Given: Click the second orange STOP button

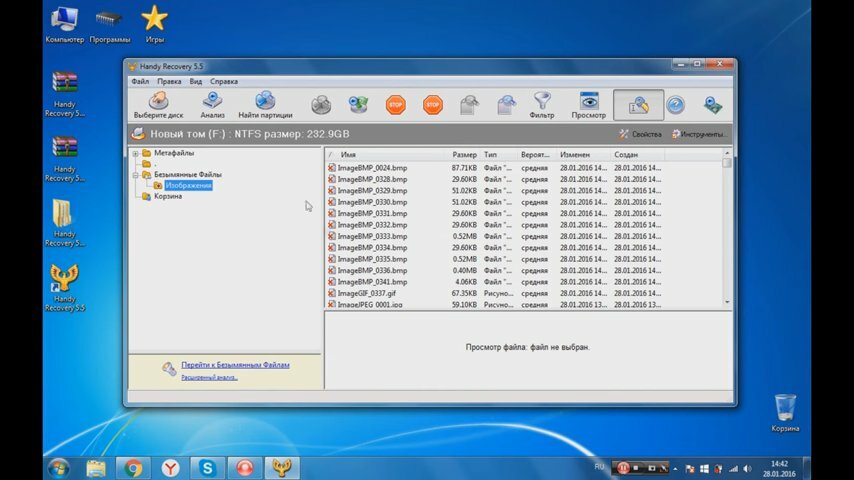Looking at the screenshot, I should 432,105.
